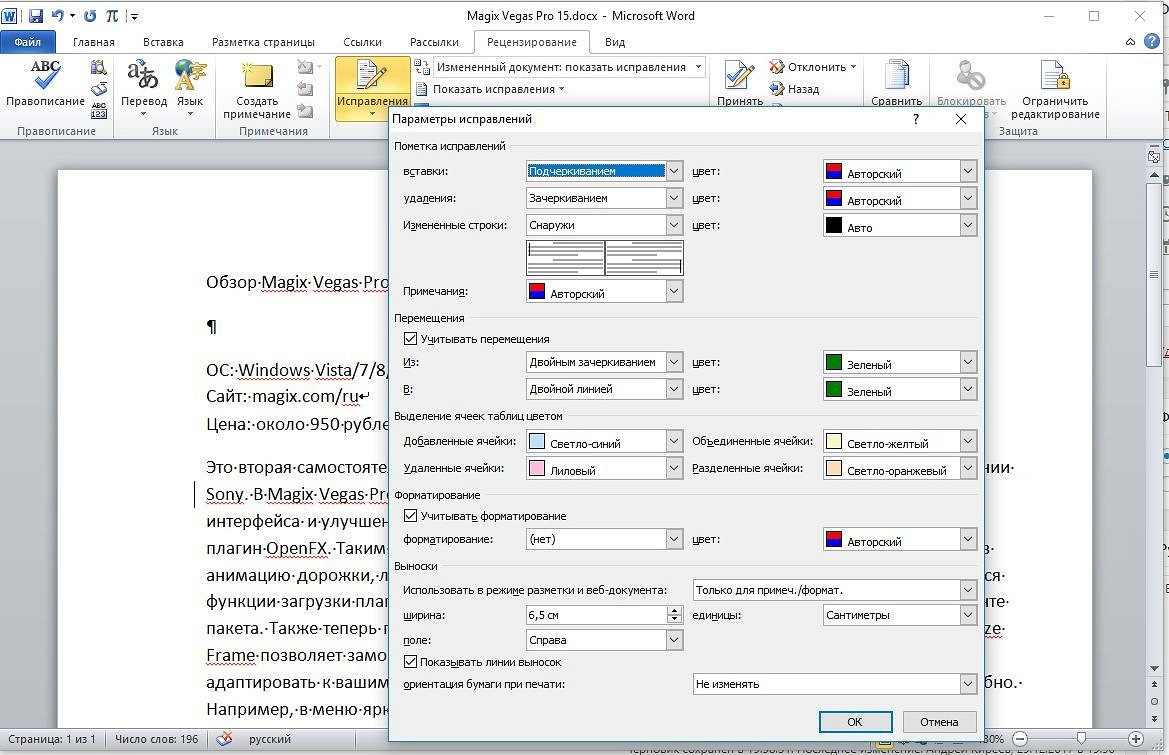Click the Pi equation icon
The image size is (1169, 755).
(112, 15)
